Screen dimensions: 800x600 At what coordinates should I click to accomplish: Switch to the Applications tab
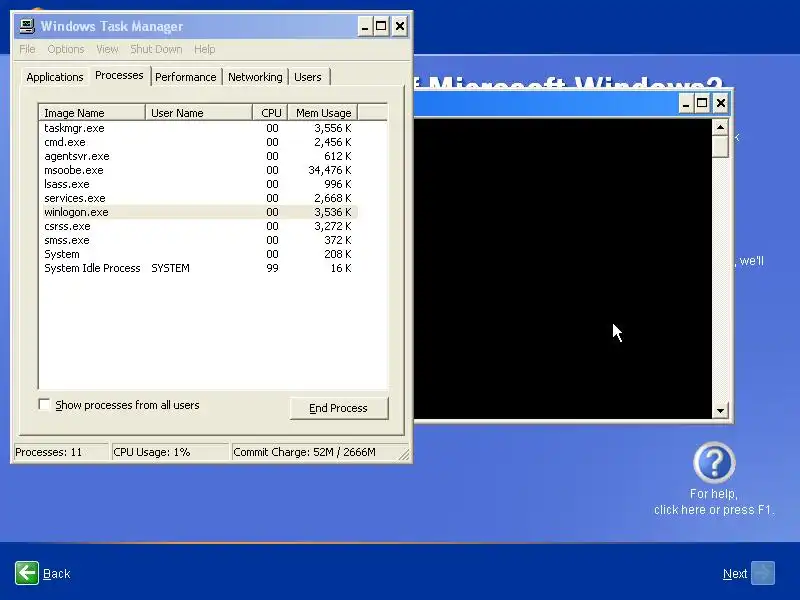click(x=55, y=77)
